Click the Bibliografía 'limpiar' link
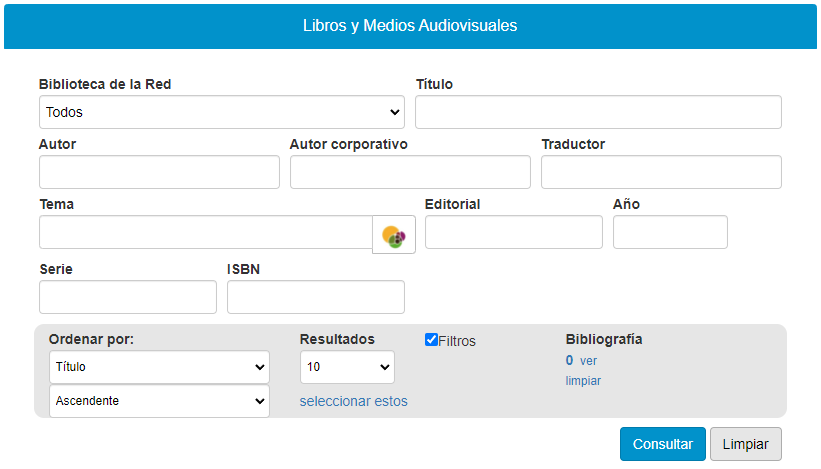 (x=583, y=381)
